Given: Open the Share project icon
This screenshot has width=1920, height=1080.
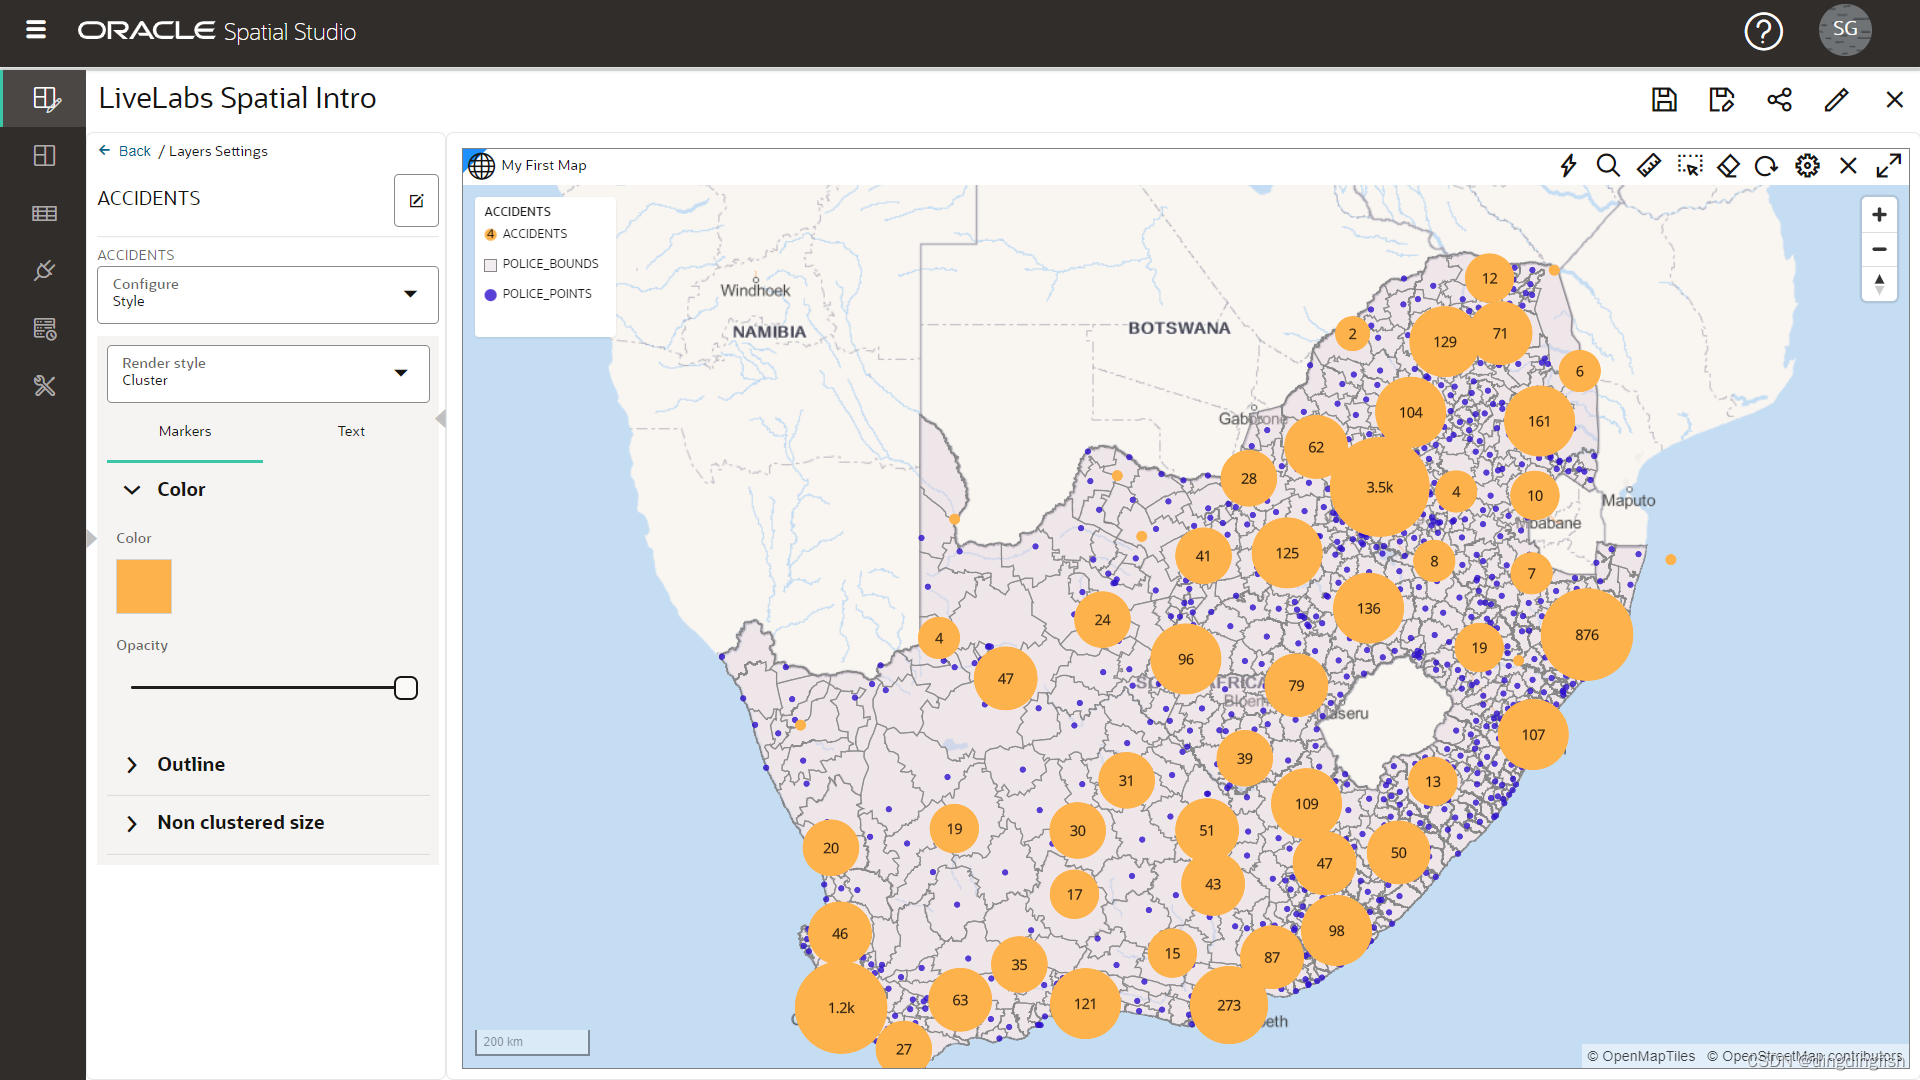Looking at the screenshot, I should tap(1779, 99).
